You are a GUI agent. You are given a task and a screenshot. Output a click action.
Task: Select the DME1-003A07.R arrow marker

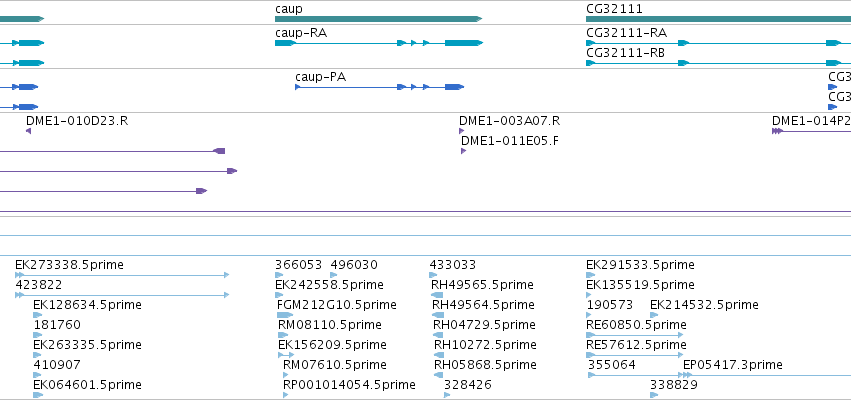[x=461, y=131]
